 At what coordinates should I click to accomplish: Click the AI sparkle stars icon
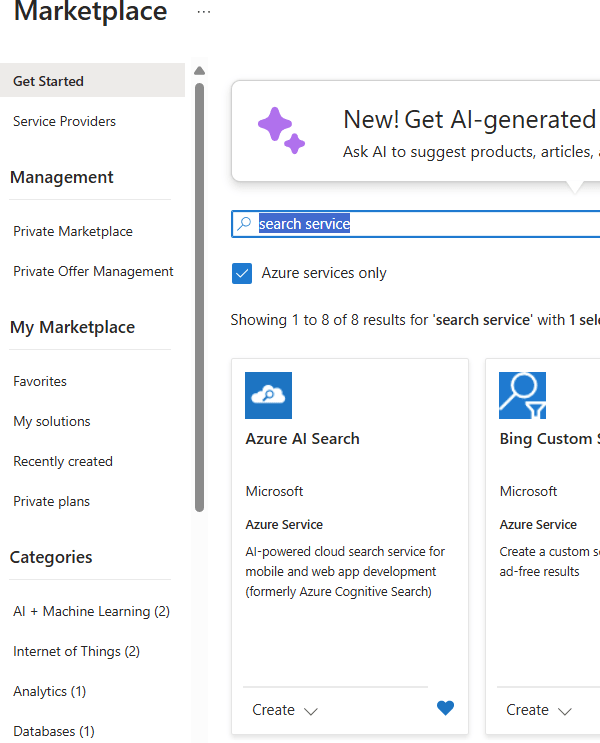281,131
